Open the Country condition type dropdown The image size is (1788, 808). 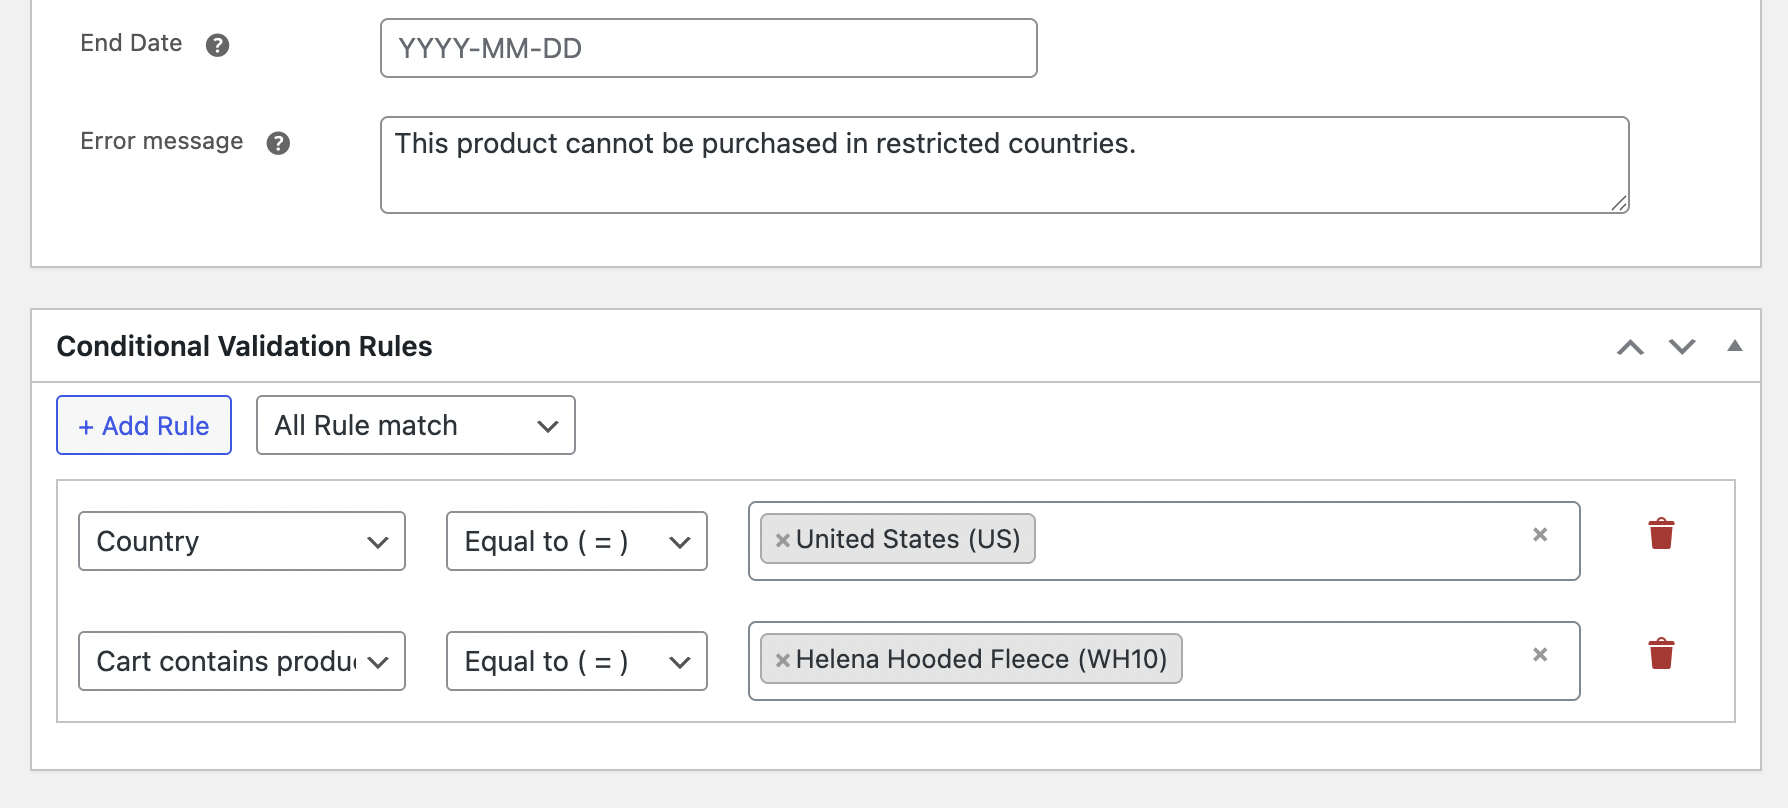click(241, 541)
